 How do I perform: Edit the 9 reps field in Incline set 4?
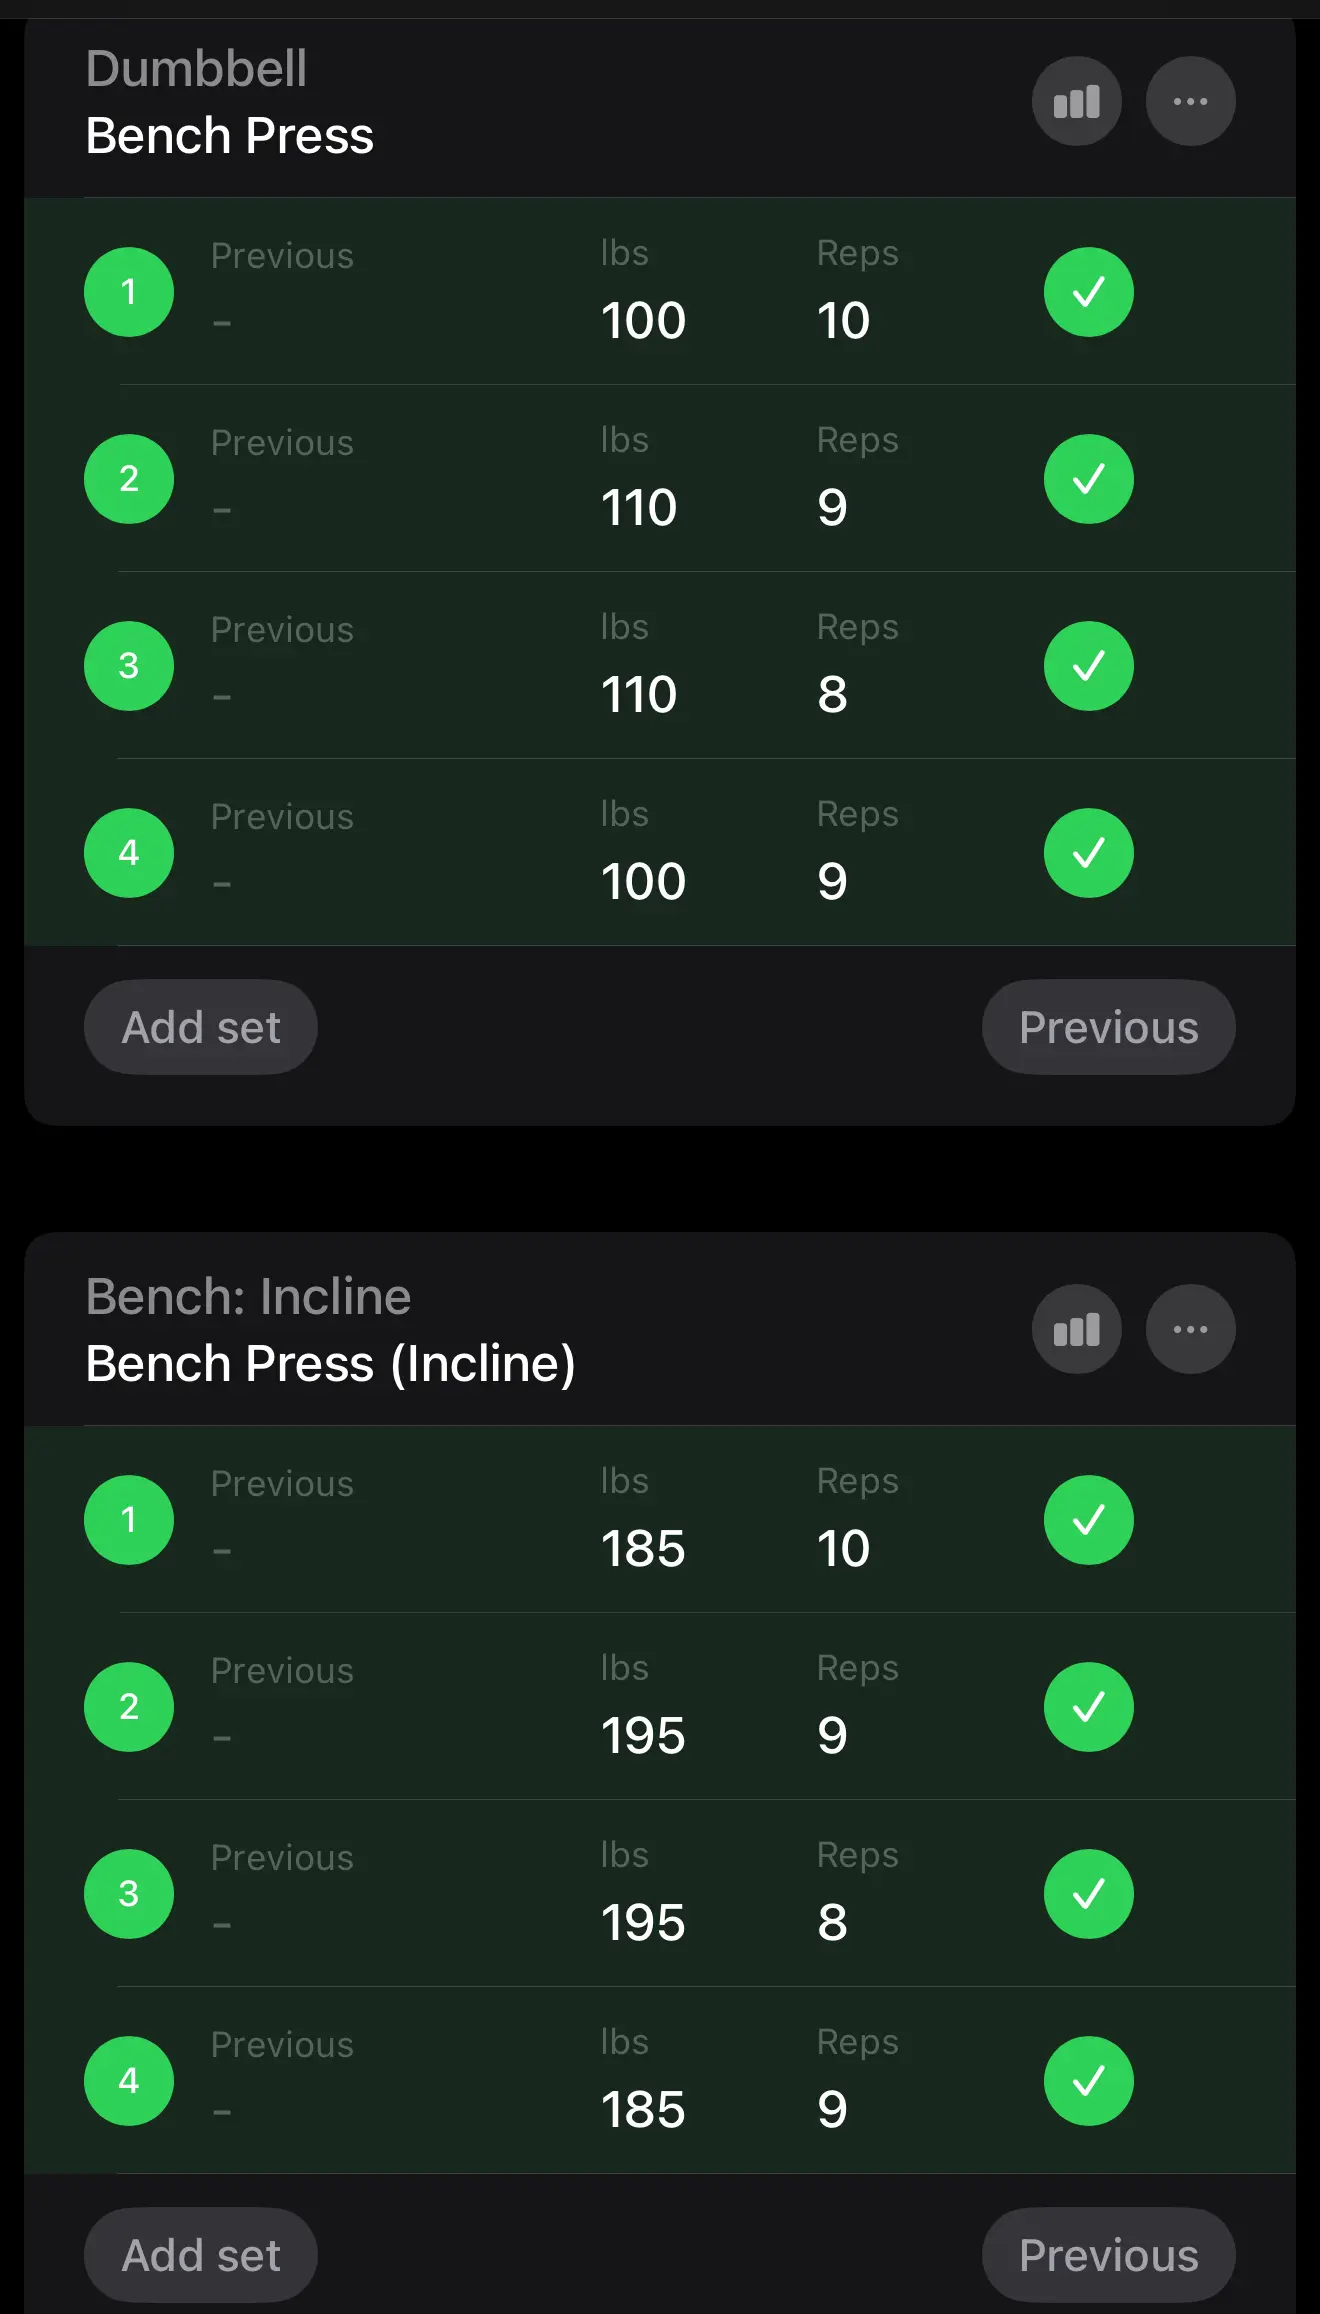(x=832, y=2109)
